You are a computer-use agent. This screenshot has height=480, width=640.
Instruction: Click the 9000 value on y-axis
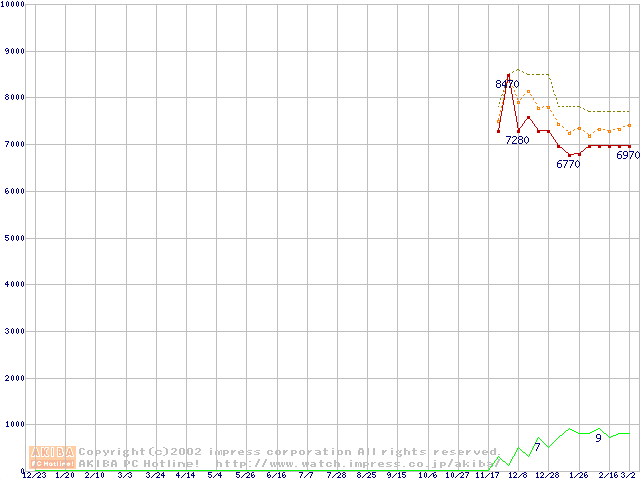[14, 51]
